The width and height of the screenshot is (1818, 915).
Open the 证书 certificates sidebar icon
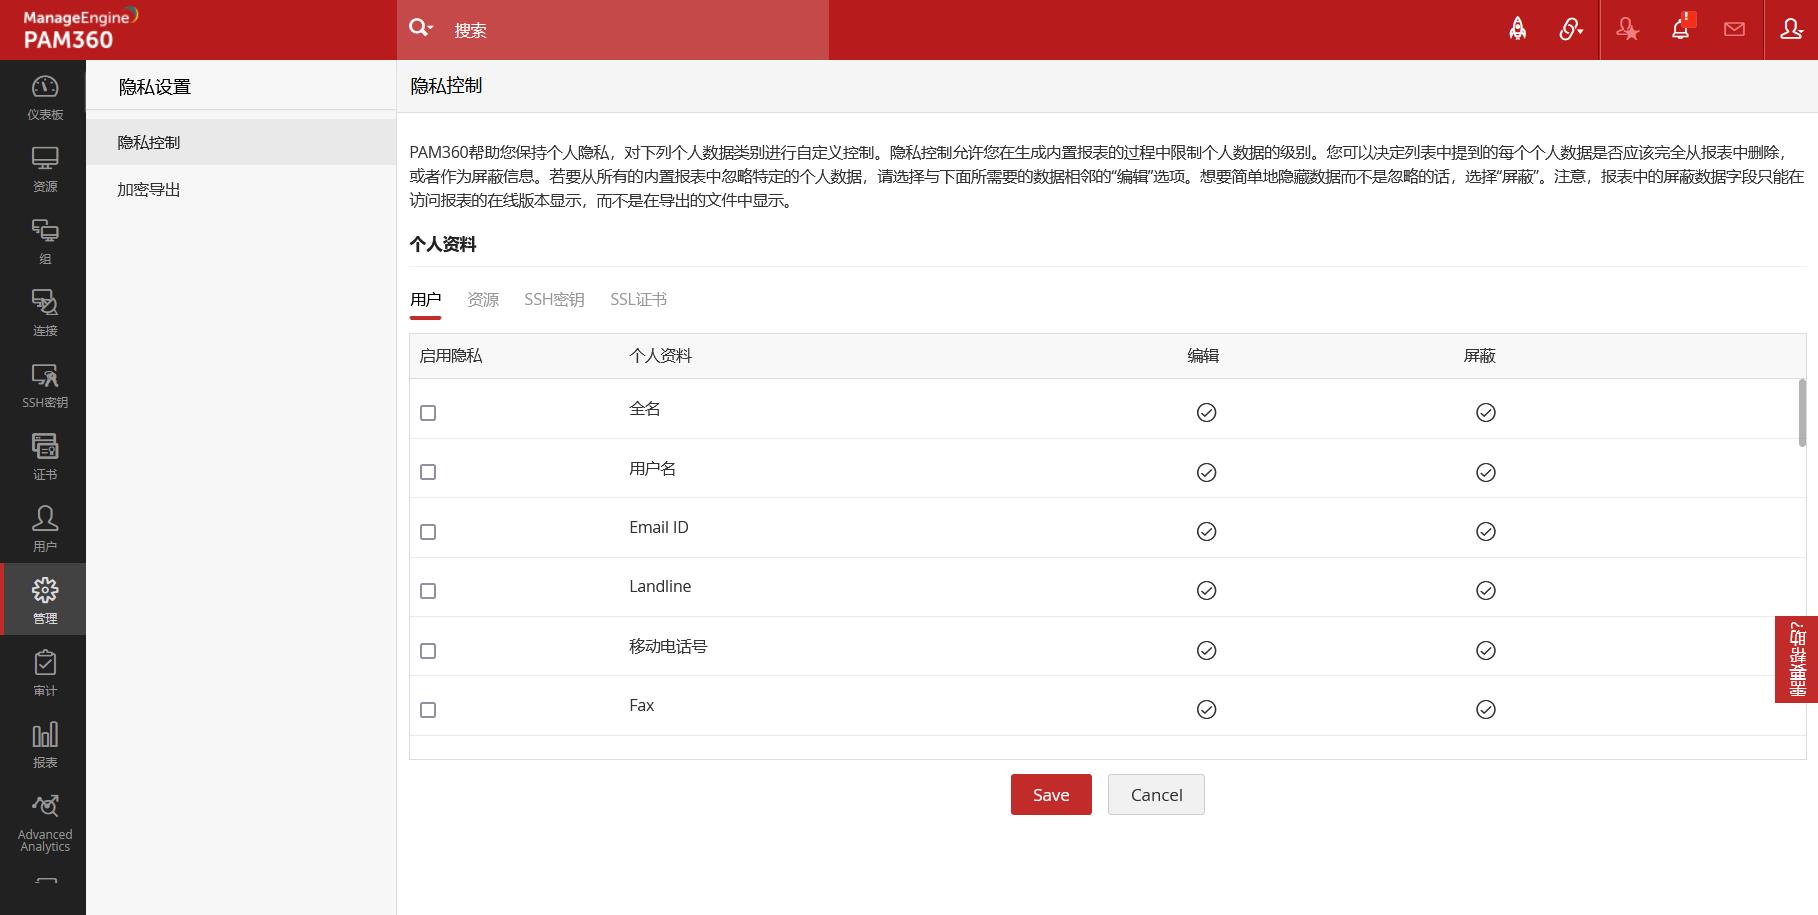click(44, 457)
